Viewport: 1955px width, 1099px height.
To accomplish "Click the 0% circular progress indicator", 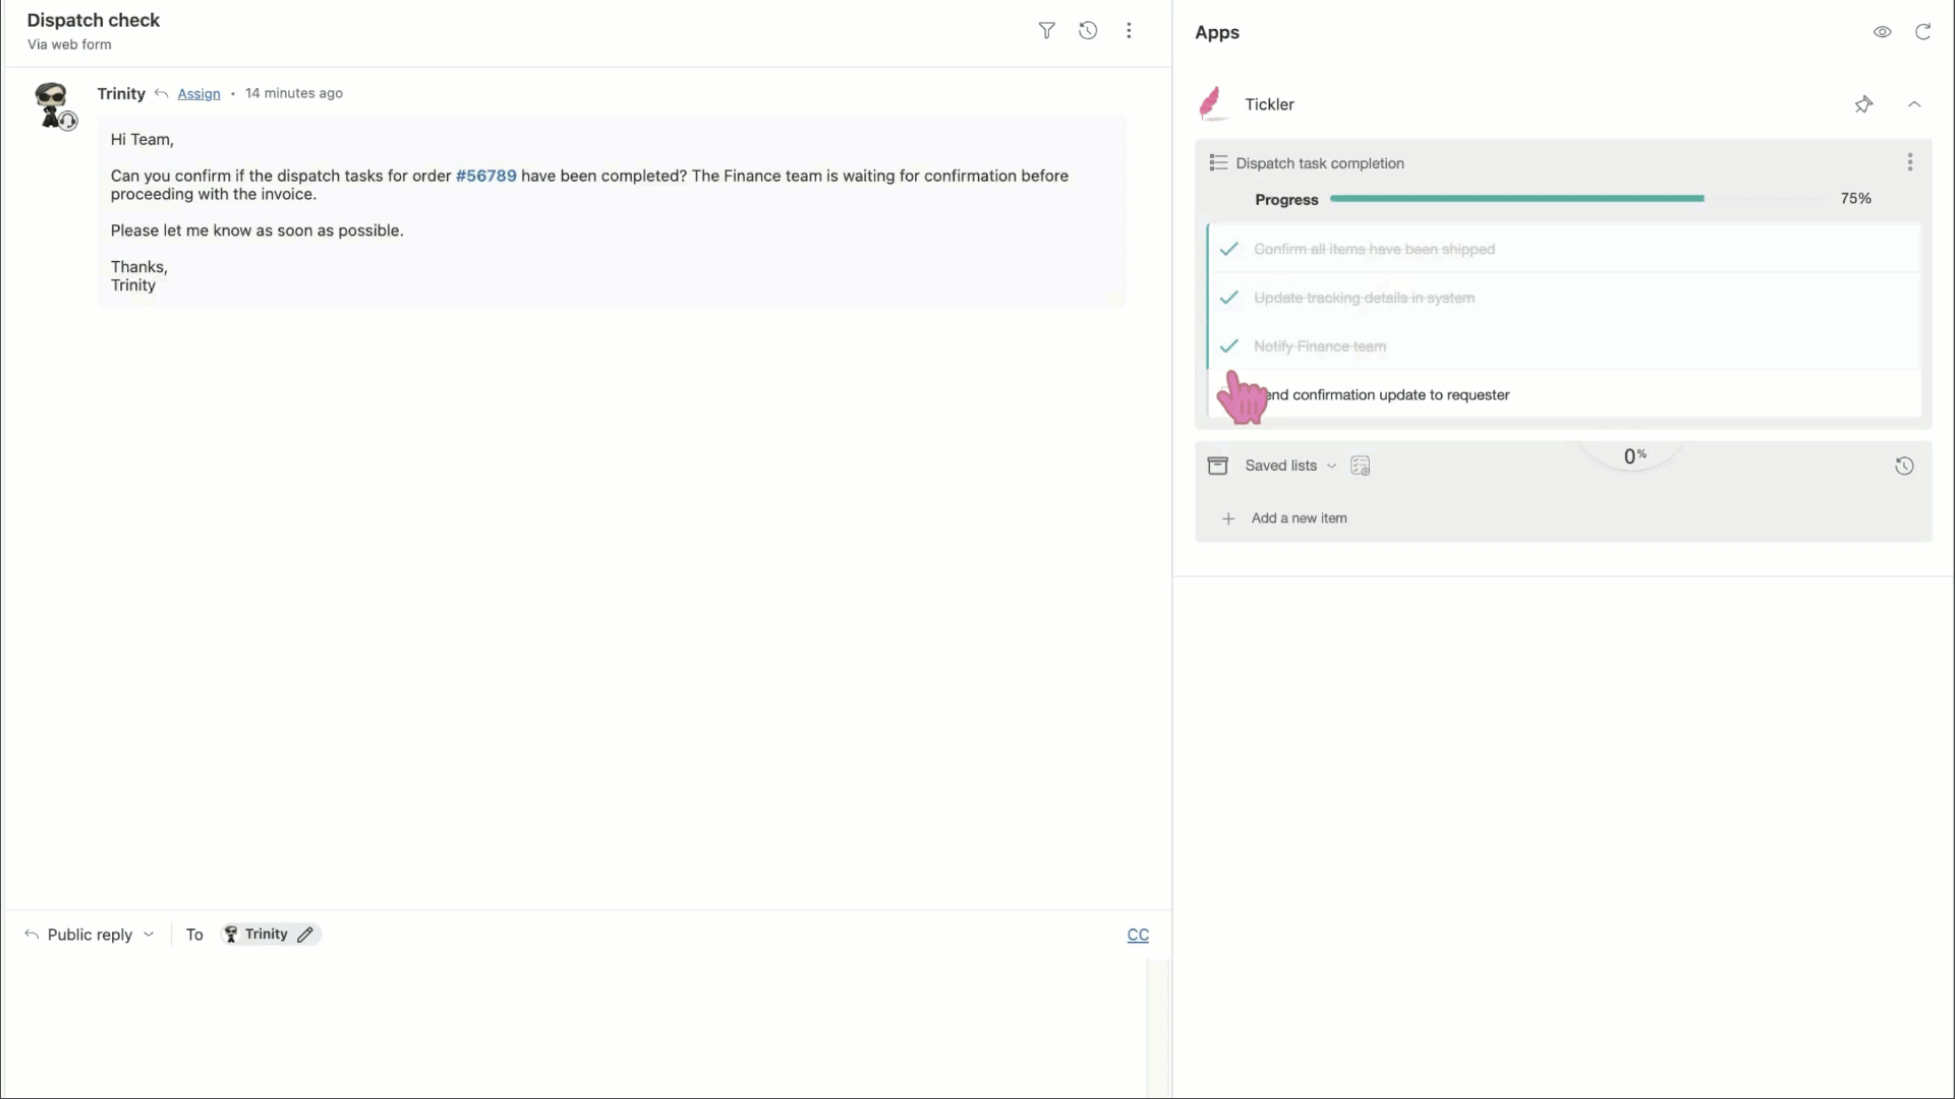I will pyautogui.click(x=1634, y=456).
